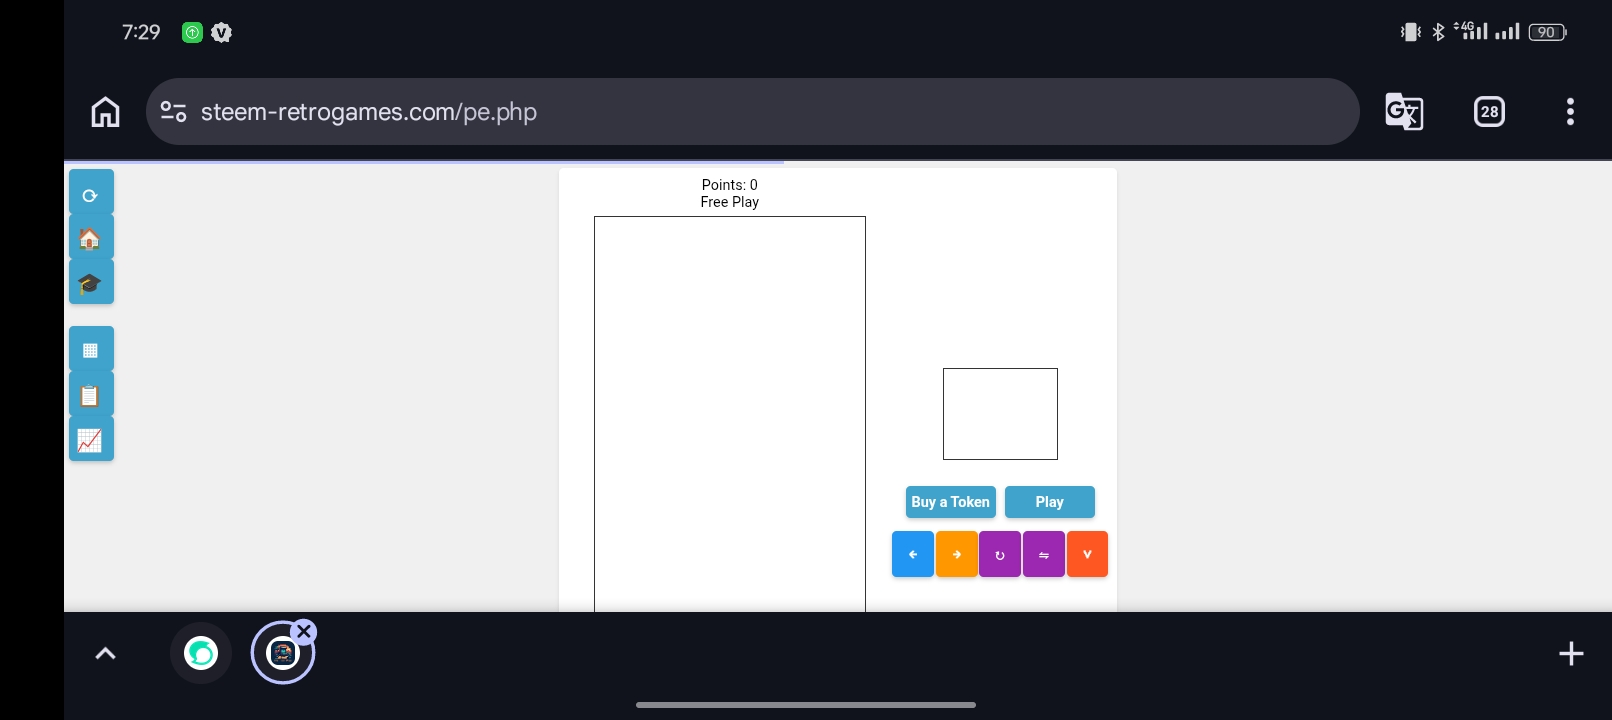This screenshot has width=1612, height=720.
Task: Click the red drop-down arrow button
Action: pos(1087,554)
